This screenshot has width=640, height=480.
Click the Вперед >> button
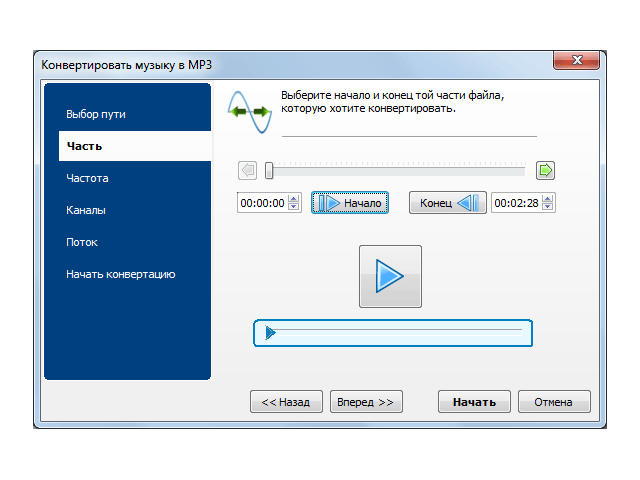366,402
